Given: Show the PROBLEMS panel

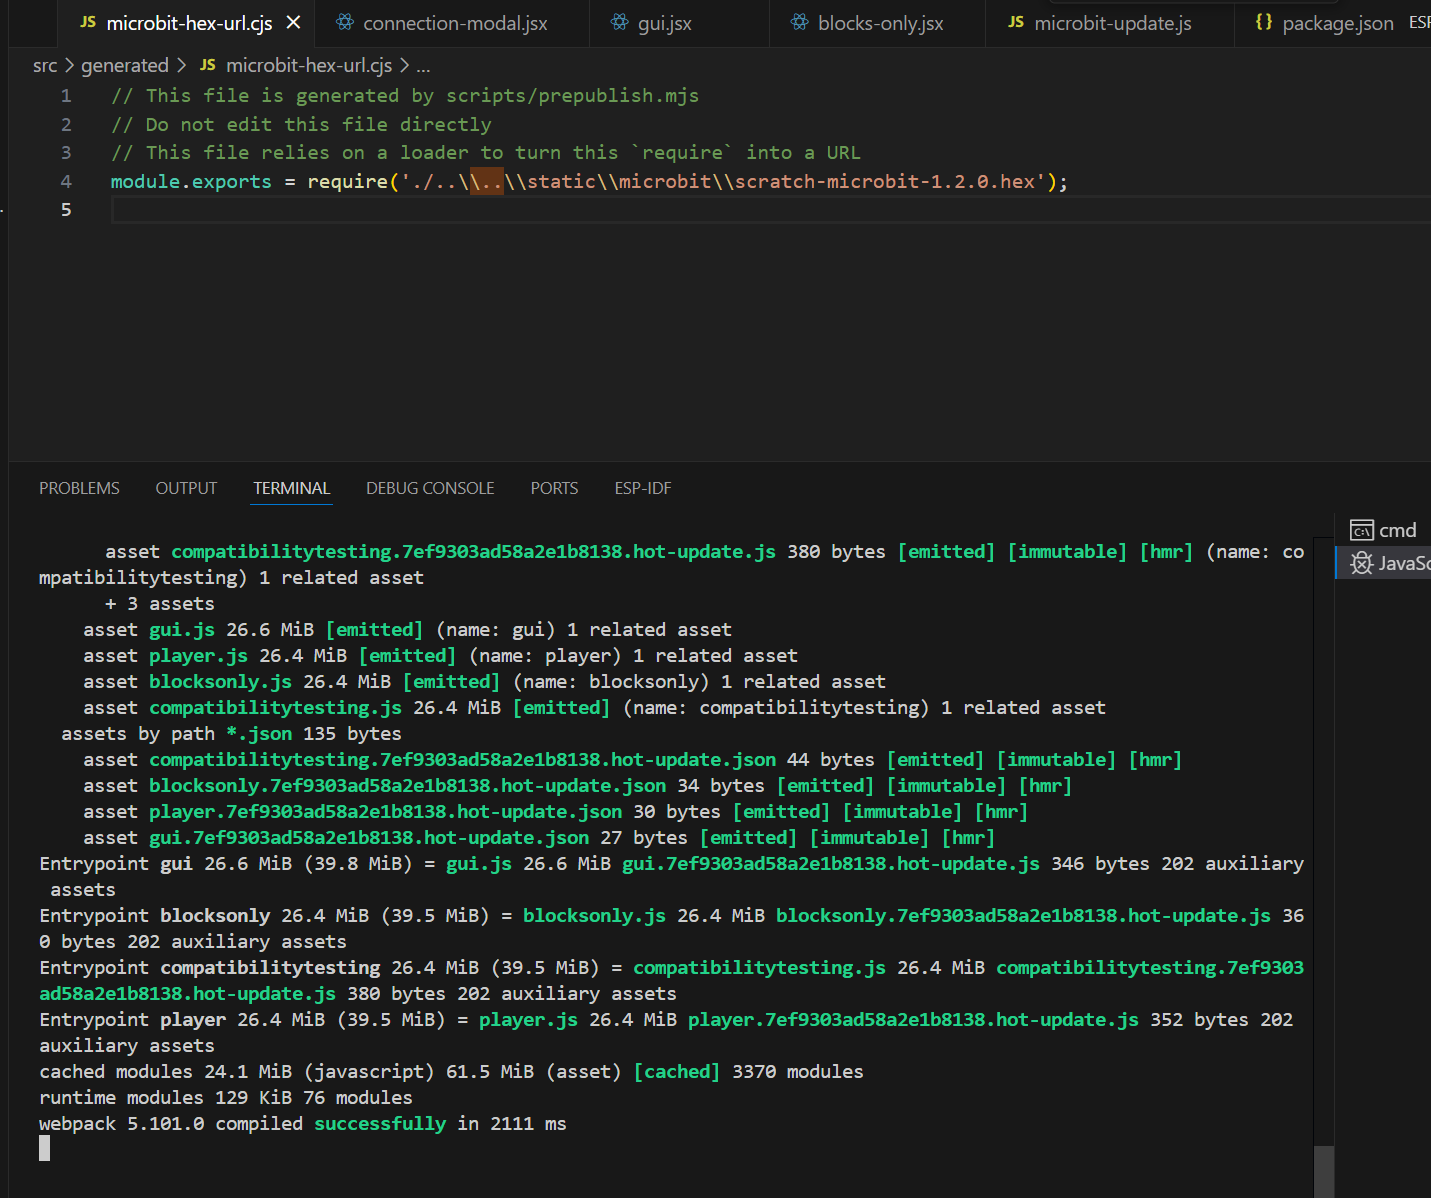Looking at the screenshot, I should tap(79, 488).
